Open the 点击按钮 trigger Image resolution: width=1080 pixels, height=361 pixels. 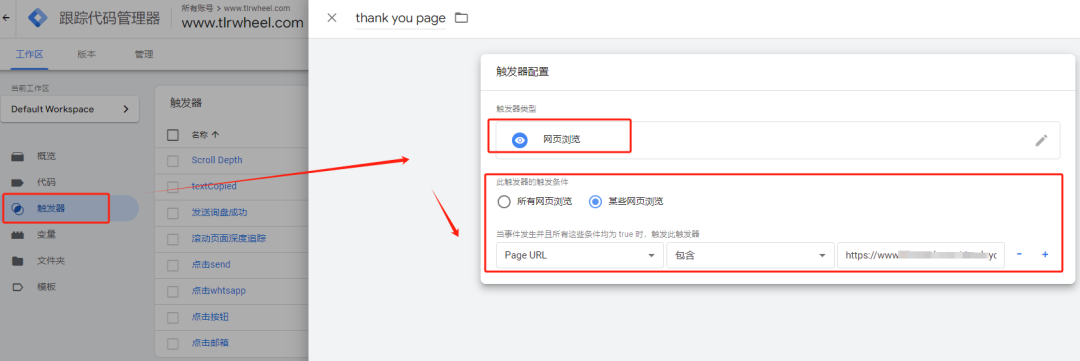point(209,317)
